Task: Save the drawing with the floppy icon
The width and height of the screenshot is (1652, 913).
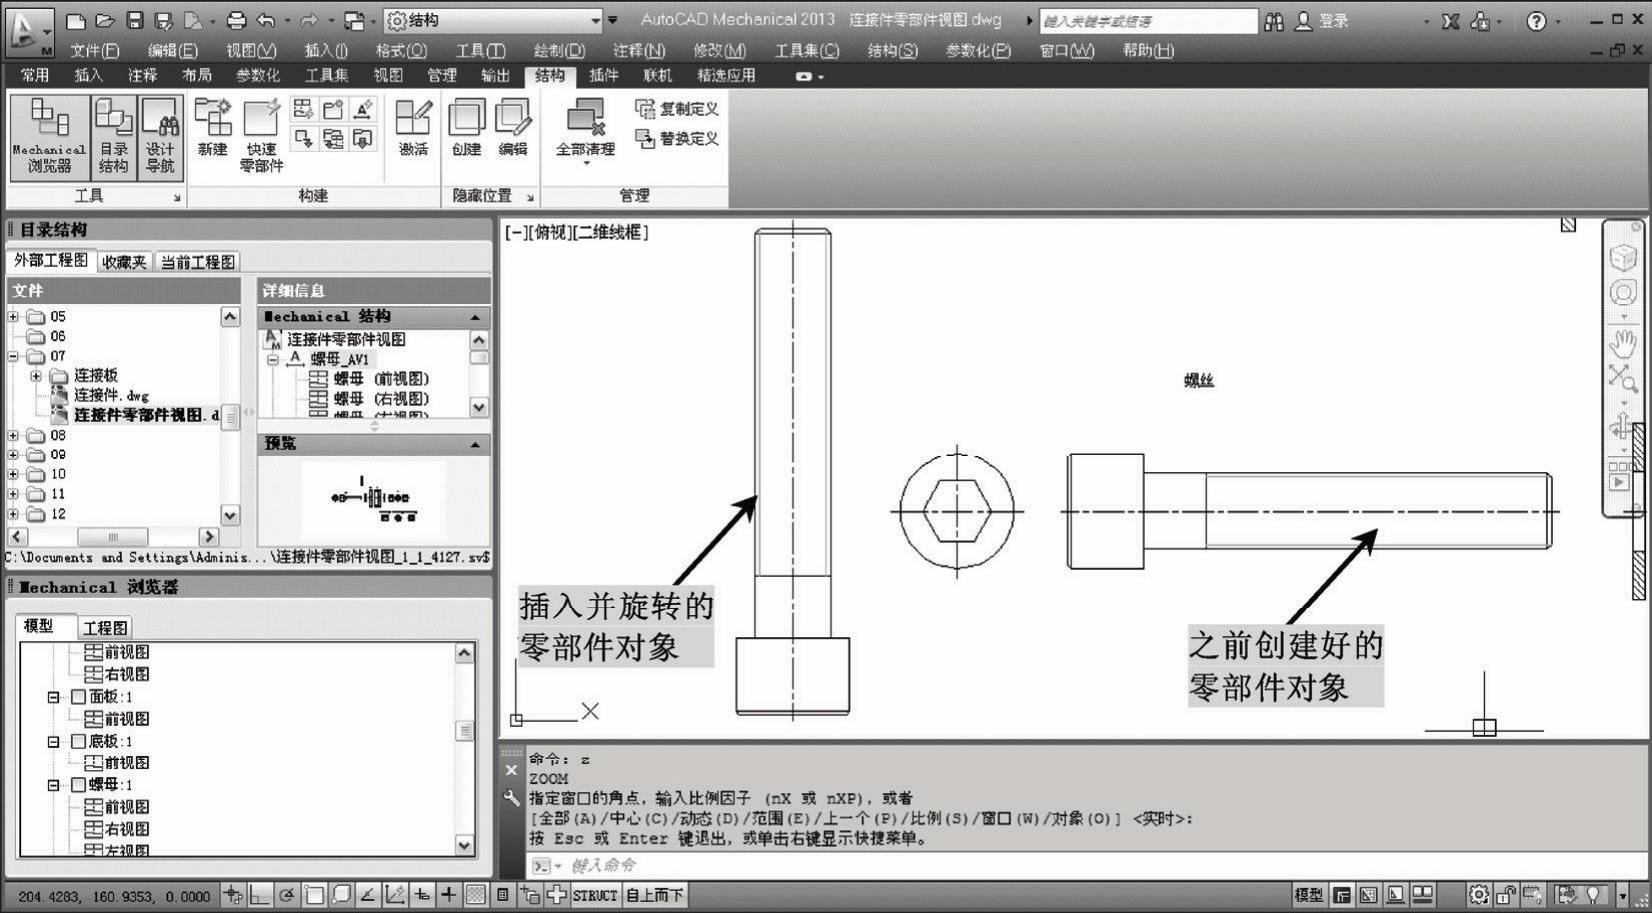Action: pyautogui.click(x=135, y=20)
